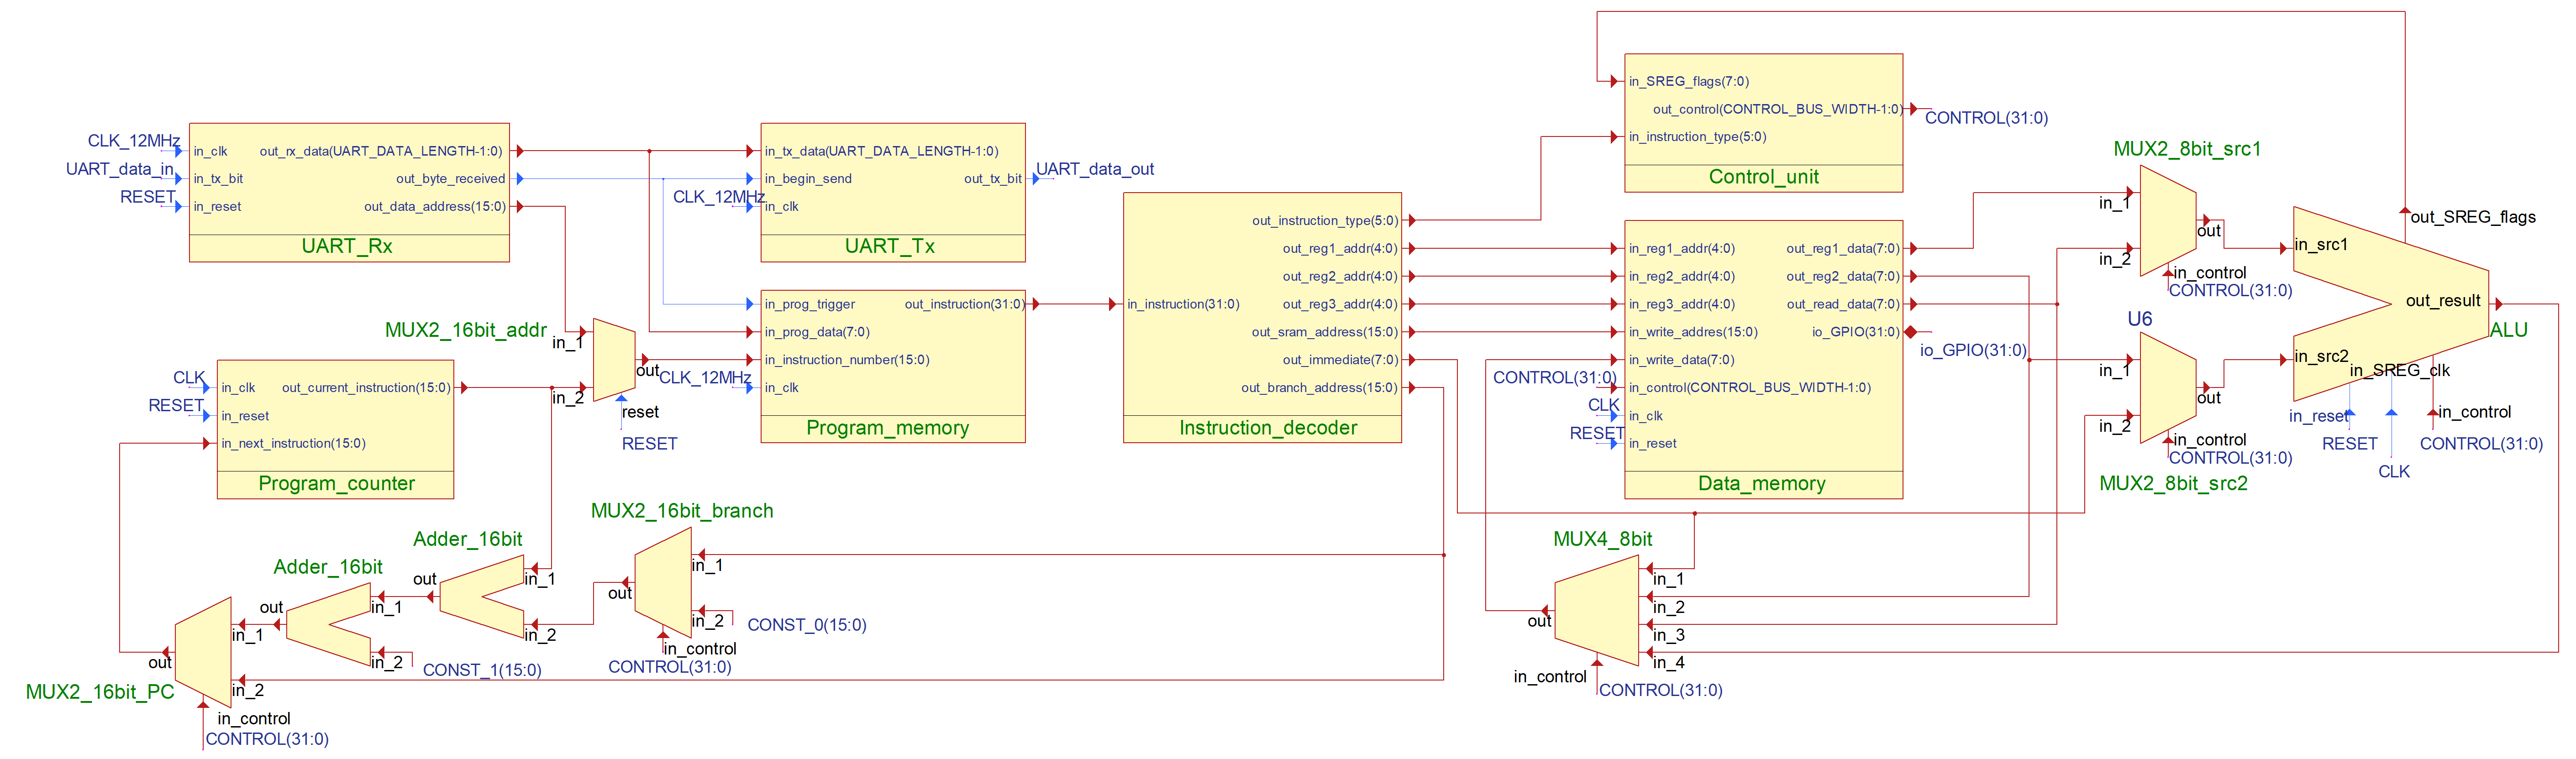Select the U6 instance label
2576x759 pixels.
(2139, 319)
